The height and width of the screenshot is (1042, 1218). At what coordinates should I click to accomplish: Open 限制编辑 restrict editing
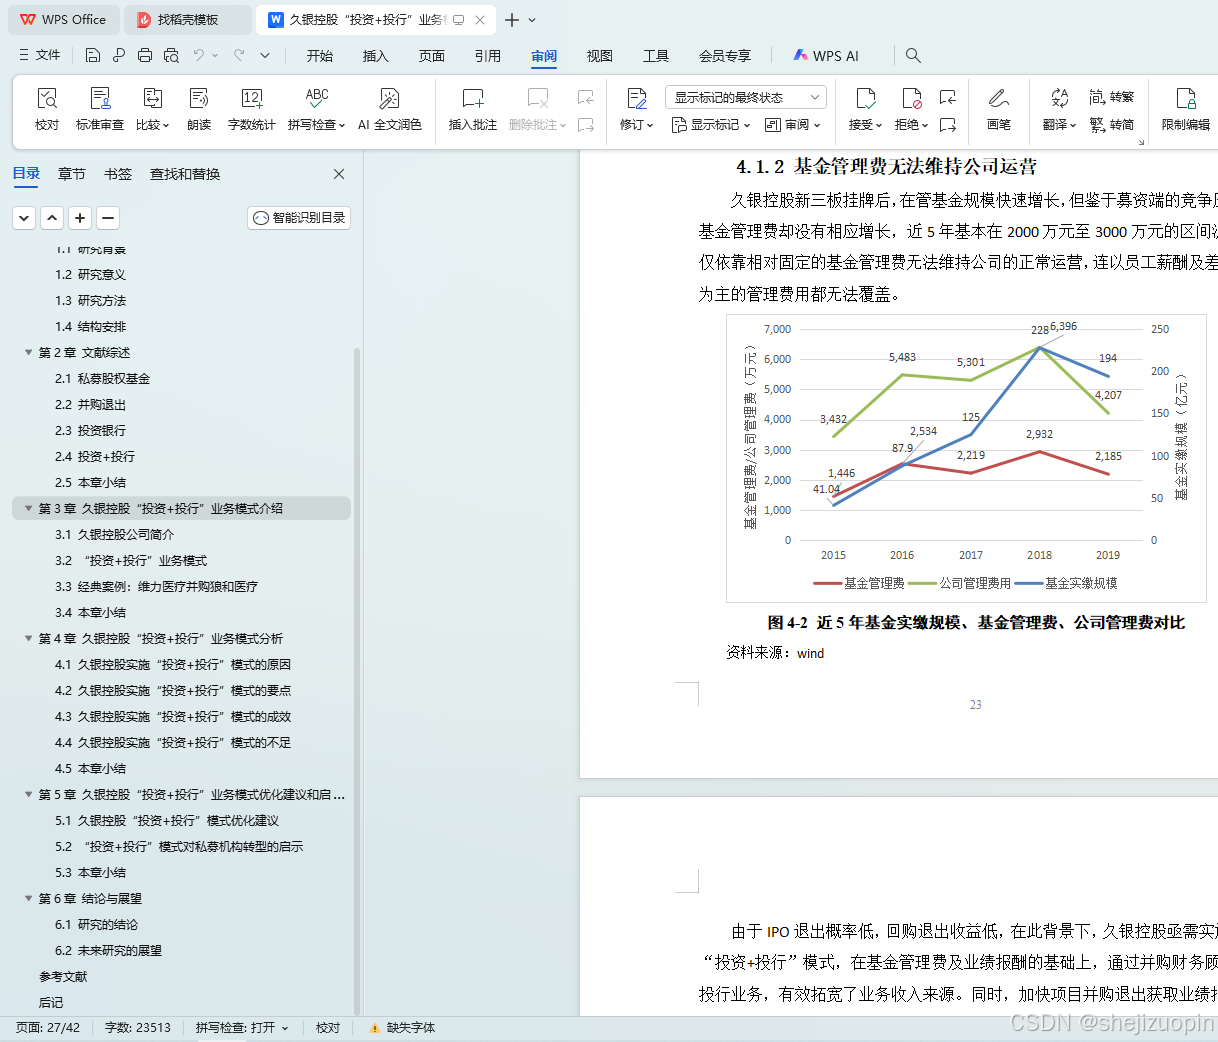pos(1186,109)
